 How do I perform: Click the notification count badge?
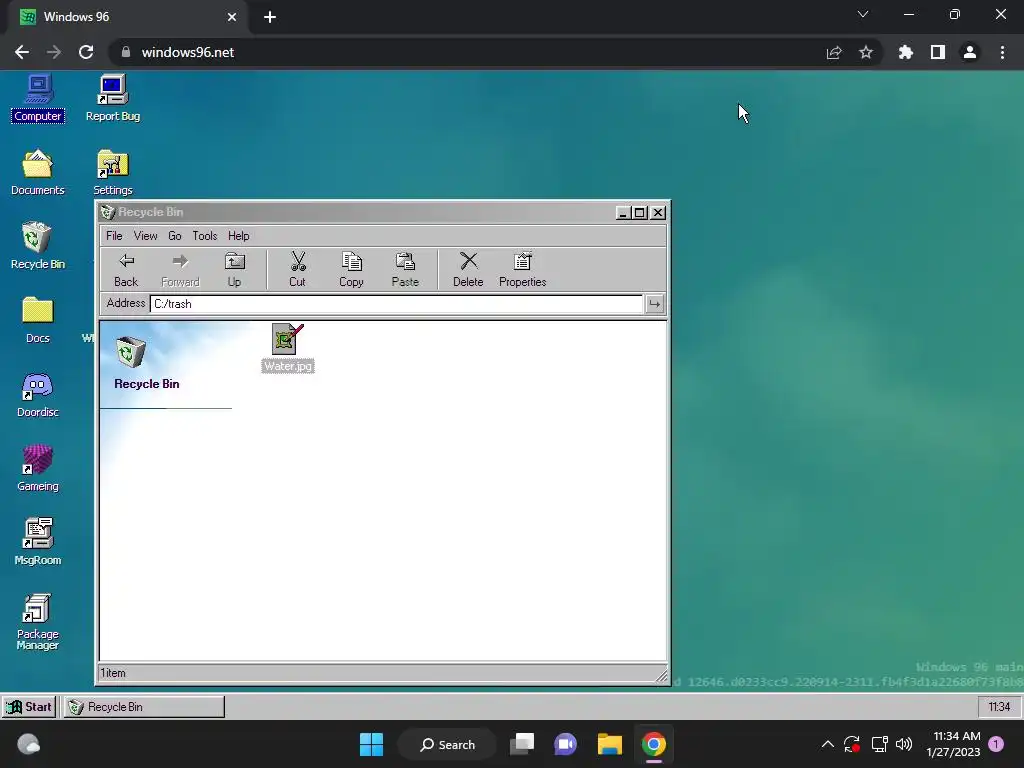point(996,744)
